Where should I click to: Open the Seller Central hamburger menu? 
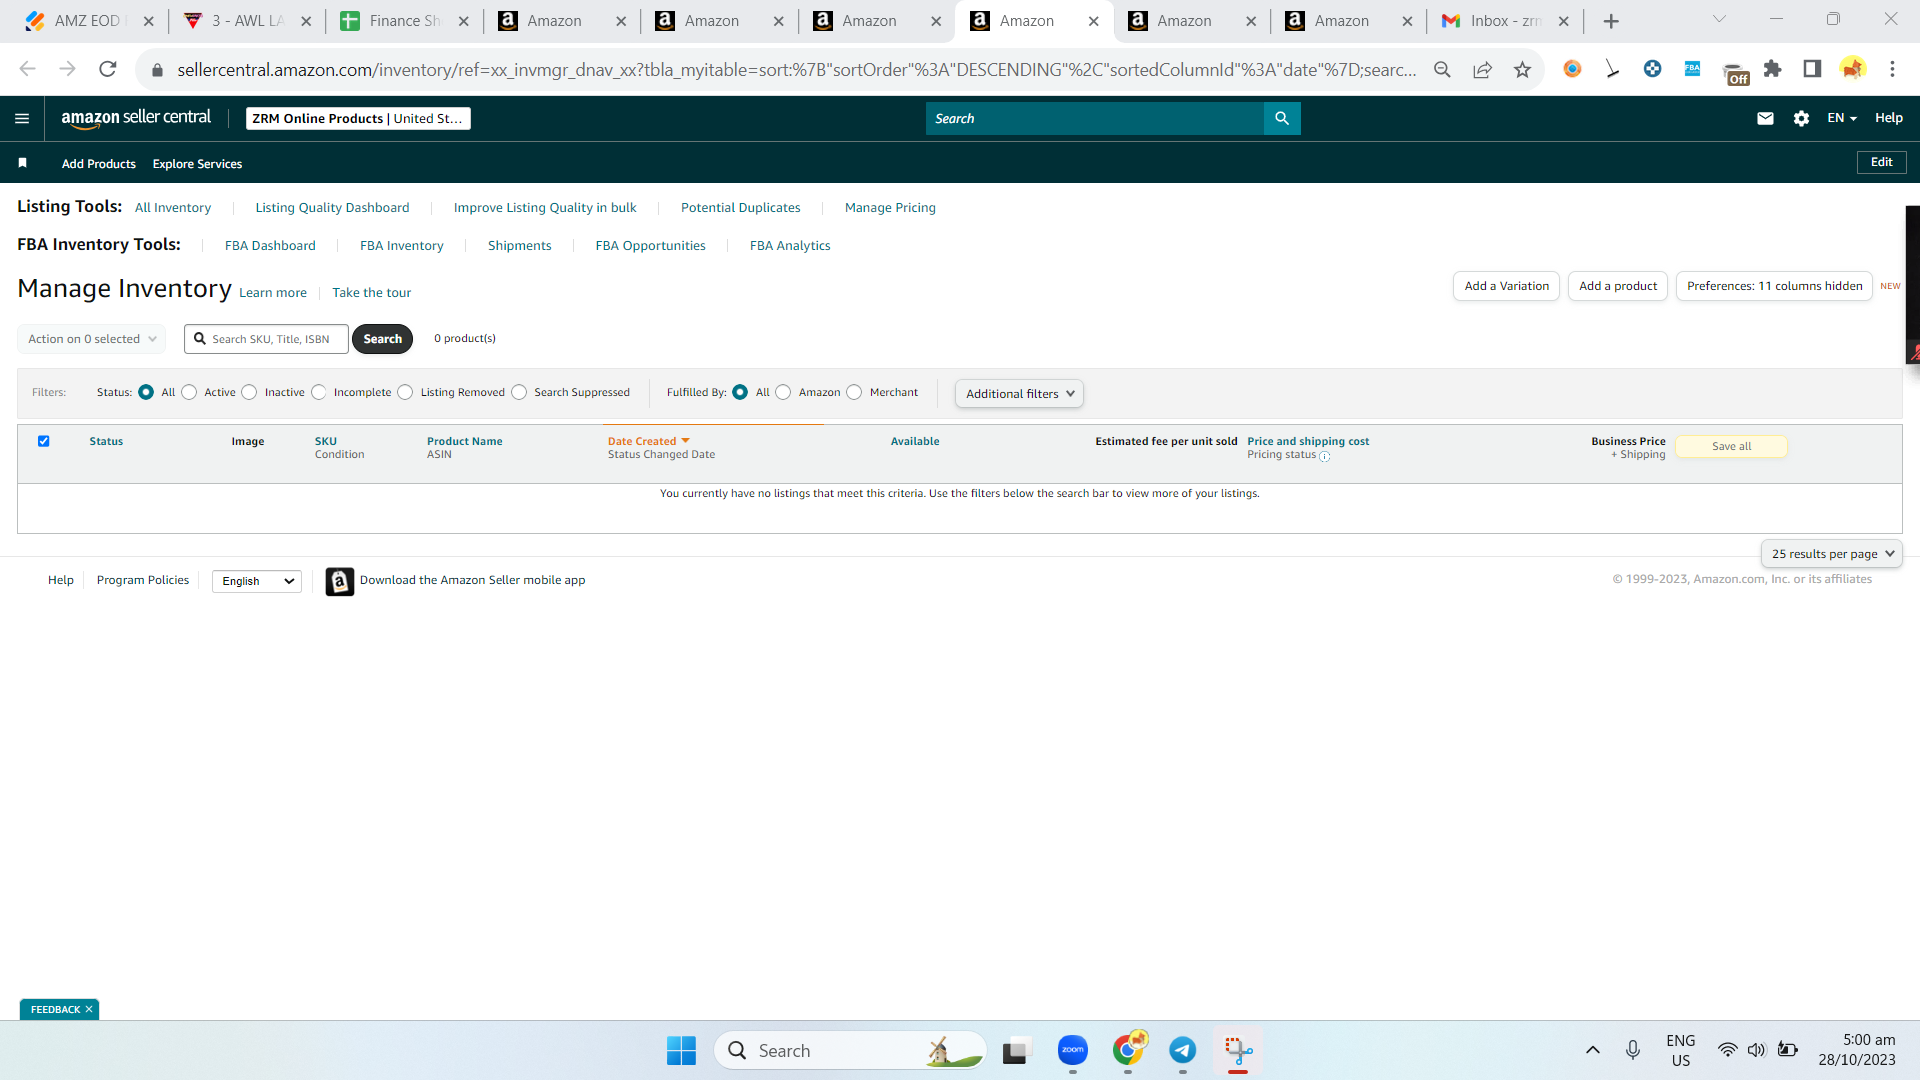tap(22, 118)
